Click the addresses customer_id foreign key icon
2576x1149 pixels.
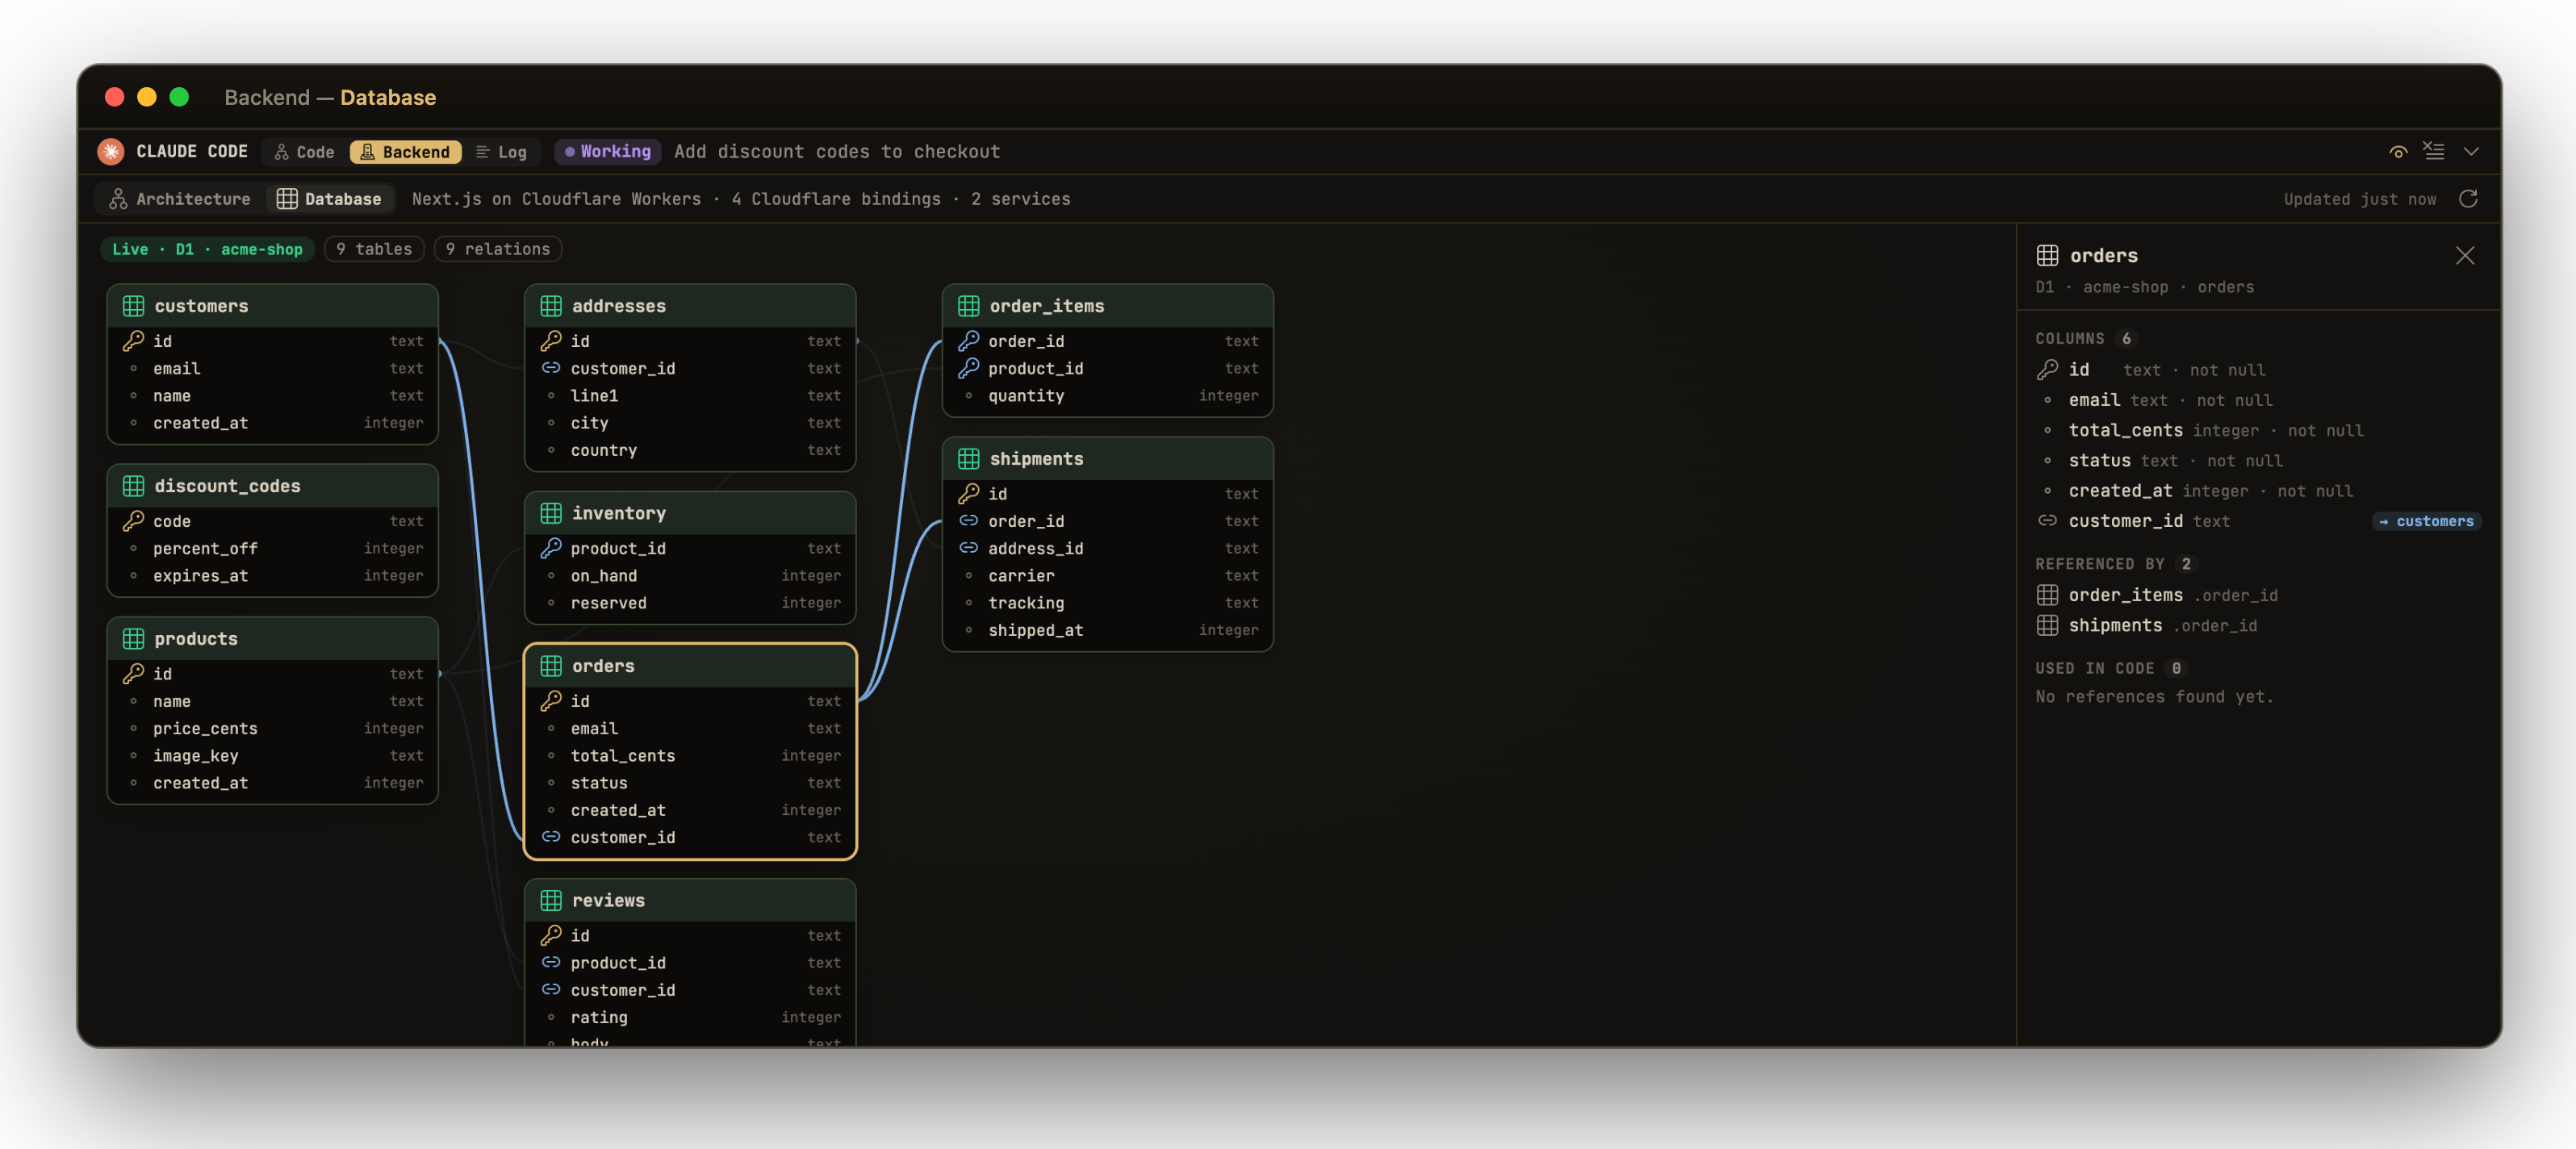(551, 368)
